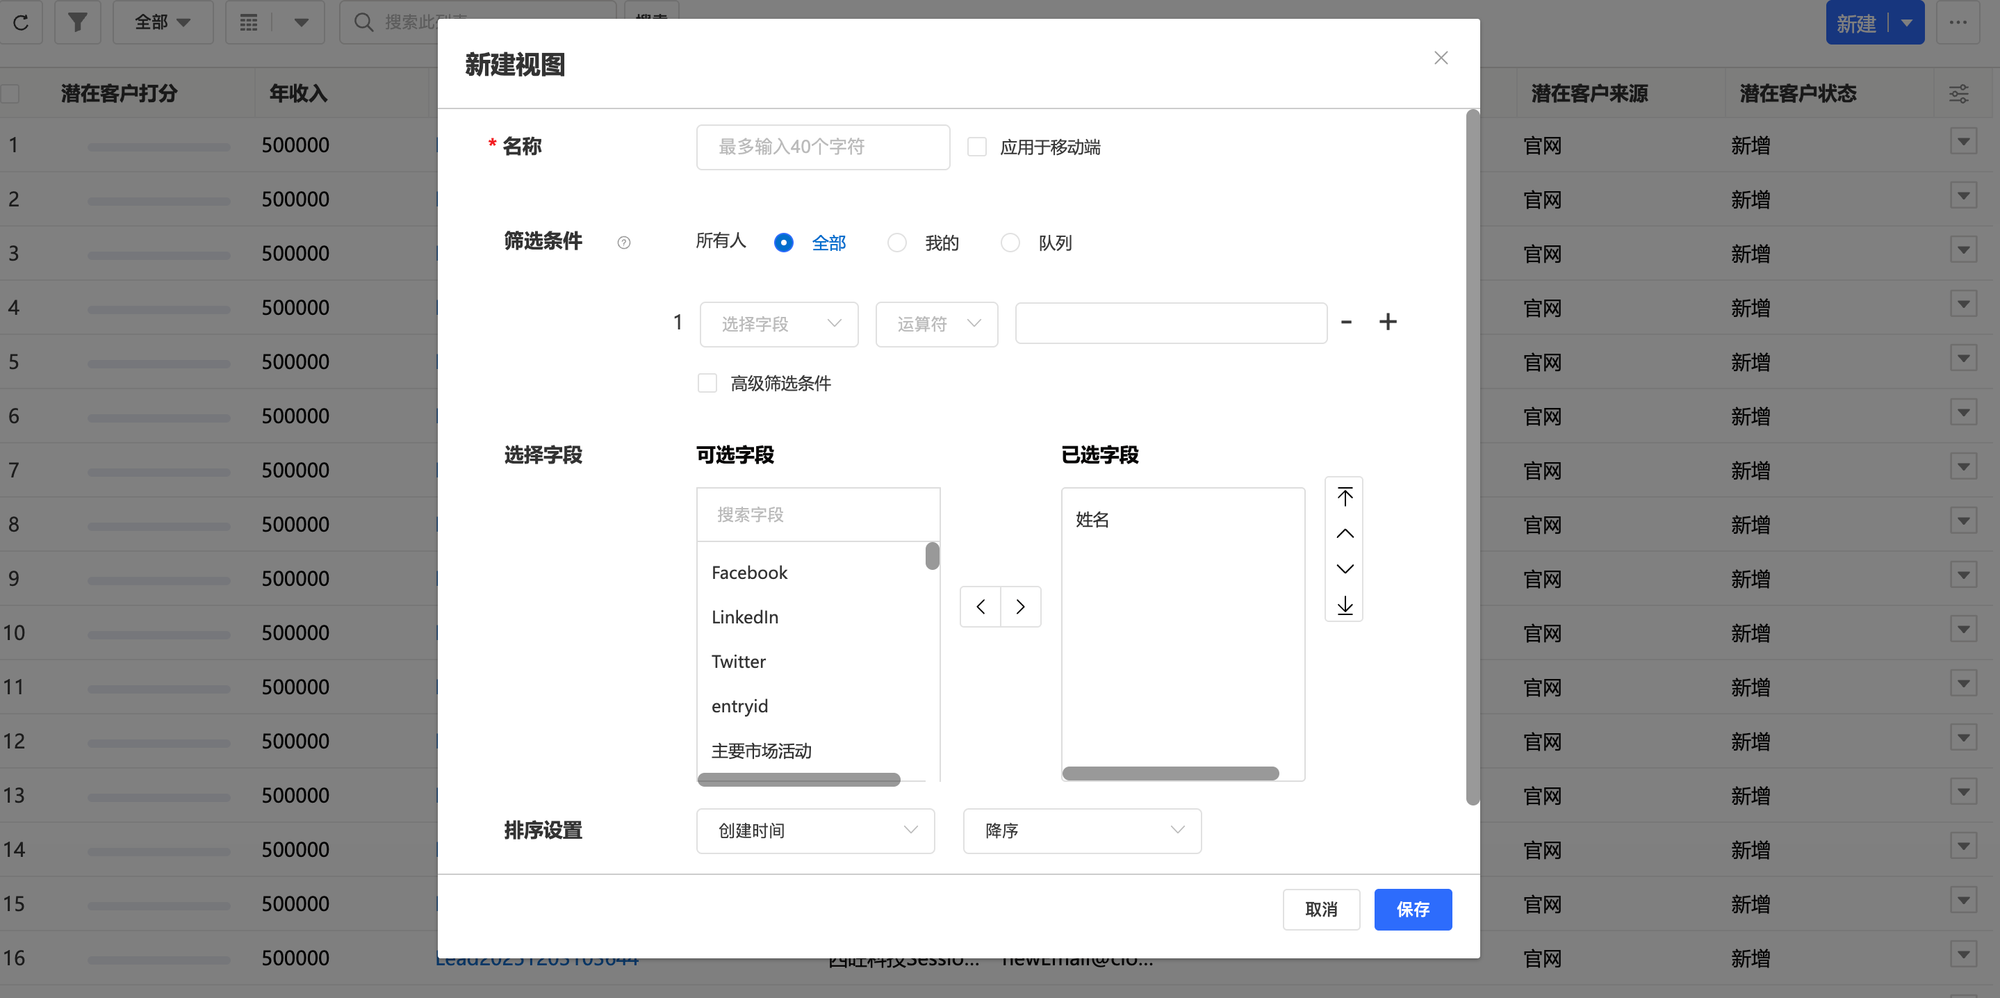Open the 创建时间 sort field dropdown

click(x=815, y=831)
